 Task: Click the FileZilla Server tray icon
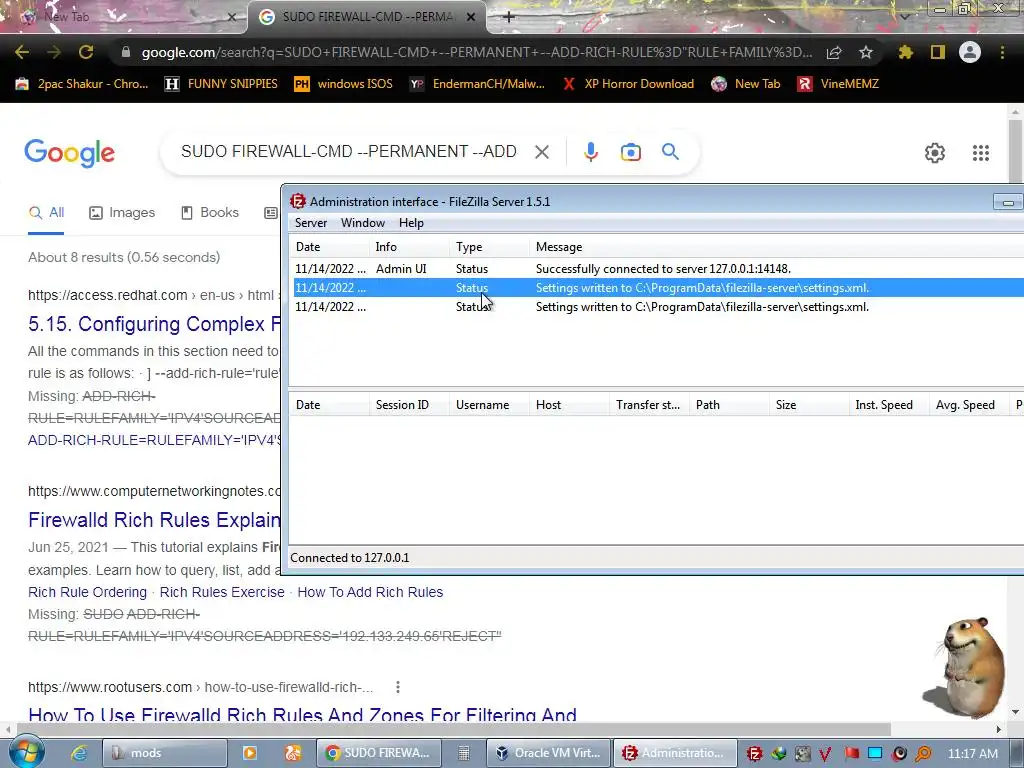(x=754, y=754)
